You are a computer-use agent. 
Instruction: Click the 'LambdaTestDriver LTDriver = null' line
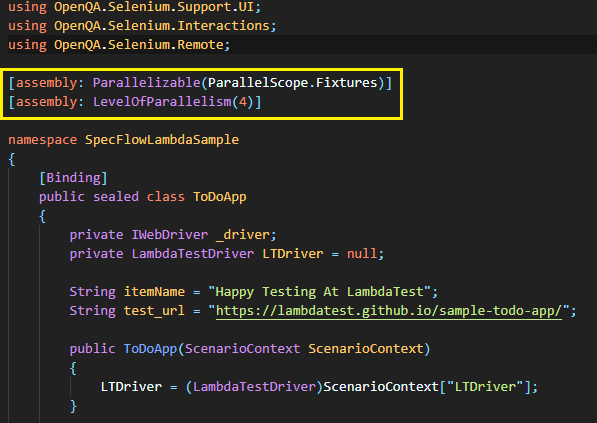(227, 254)
